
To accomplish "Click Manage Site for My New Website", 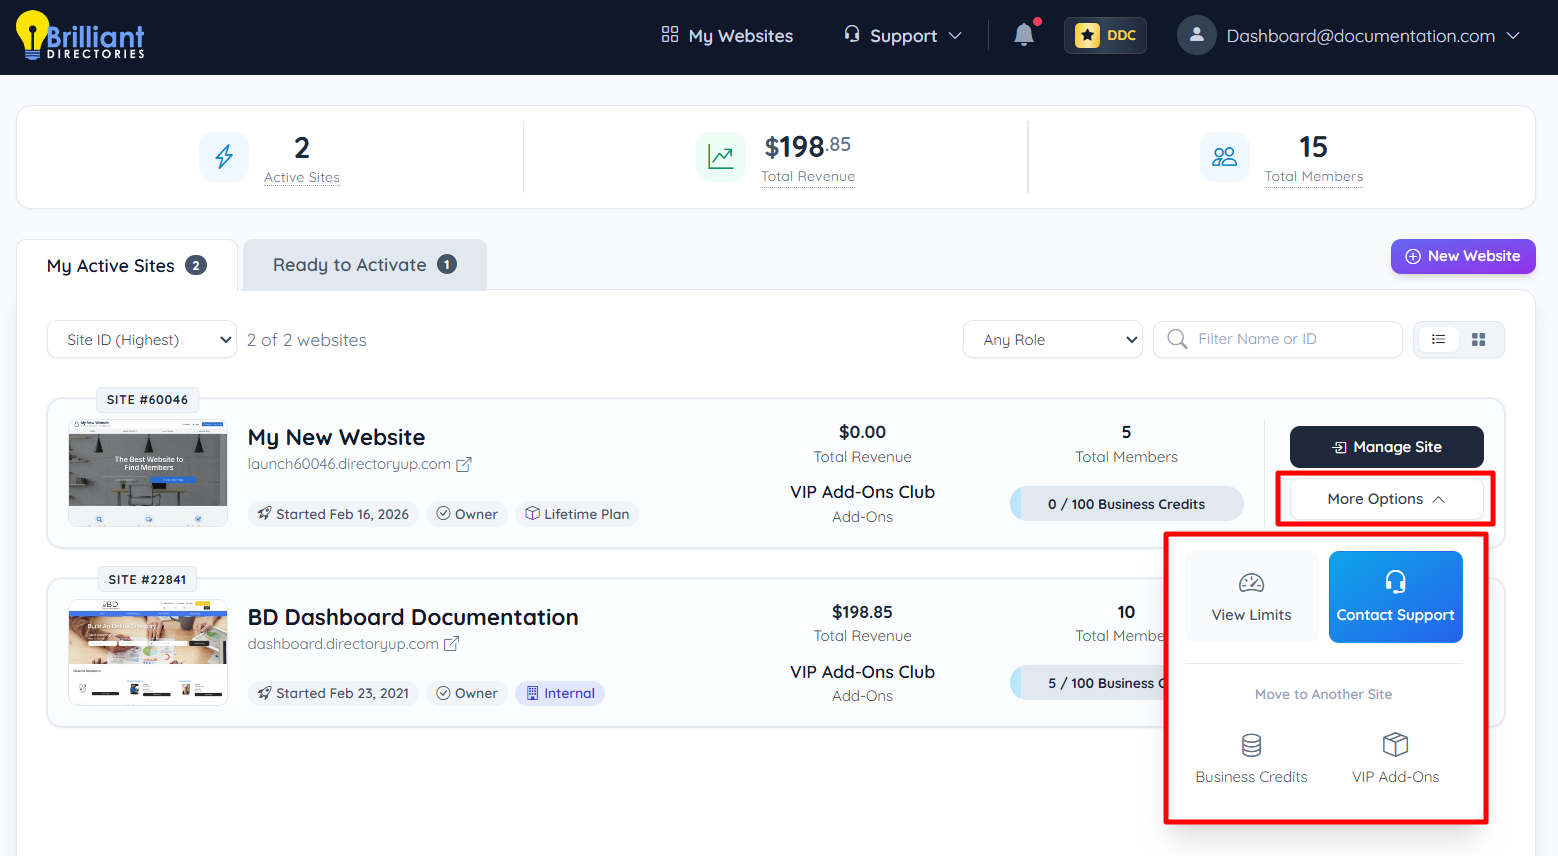I will tap(1387, 447).
